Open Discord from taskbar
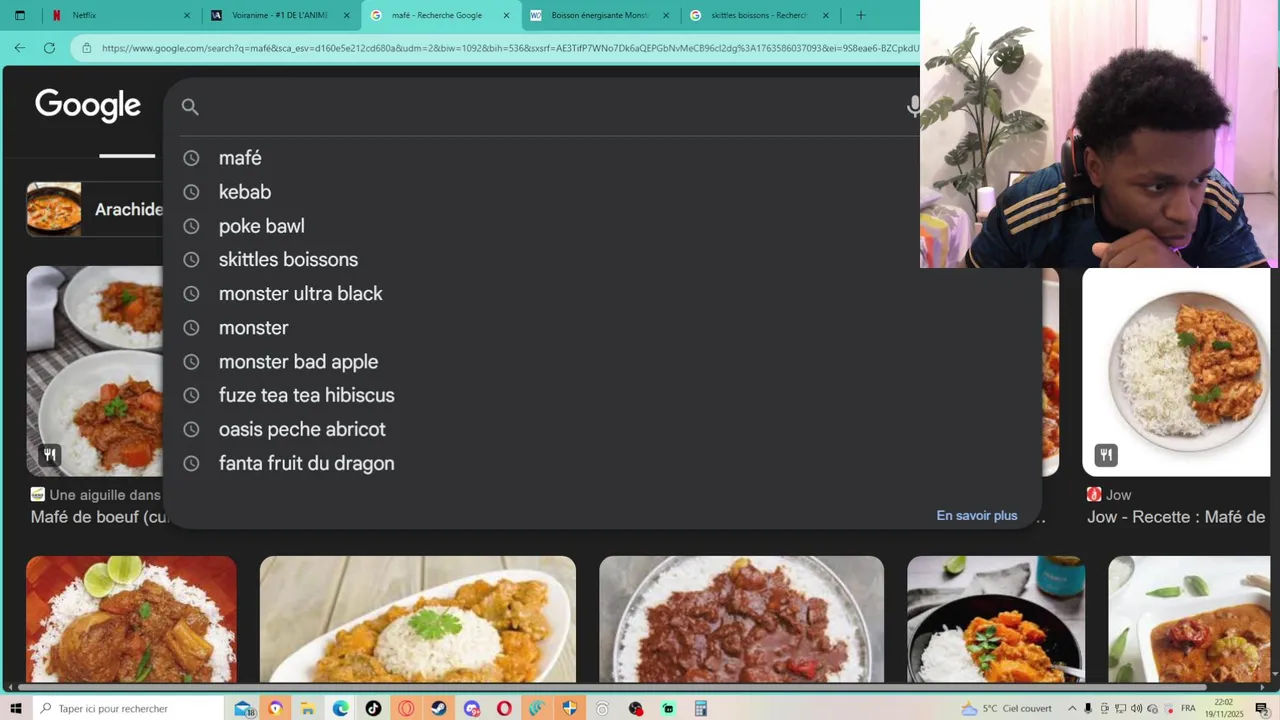 472,708
